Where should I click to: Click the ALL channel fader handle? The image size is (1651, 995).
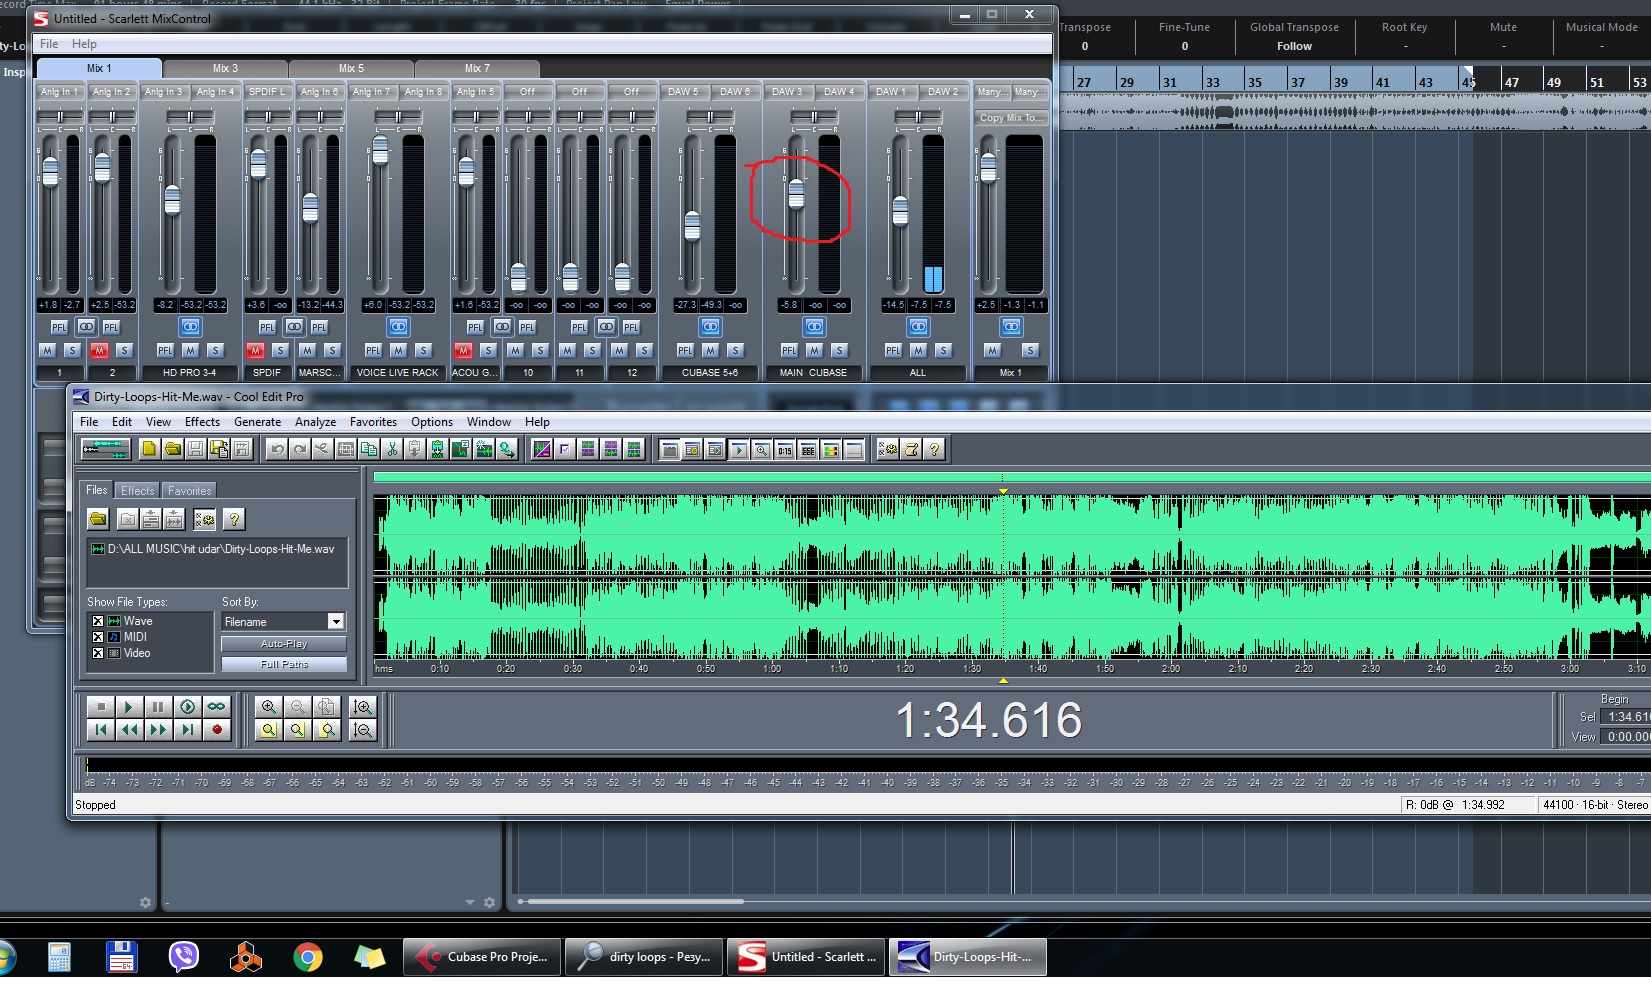click(900, 210)
